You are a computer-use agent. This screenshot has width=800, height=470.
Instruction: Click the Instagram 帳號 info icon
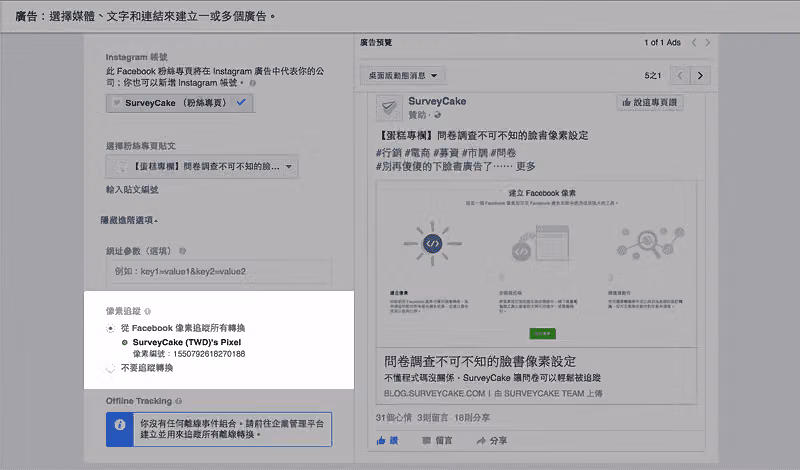click(253, 83)
